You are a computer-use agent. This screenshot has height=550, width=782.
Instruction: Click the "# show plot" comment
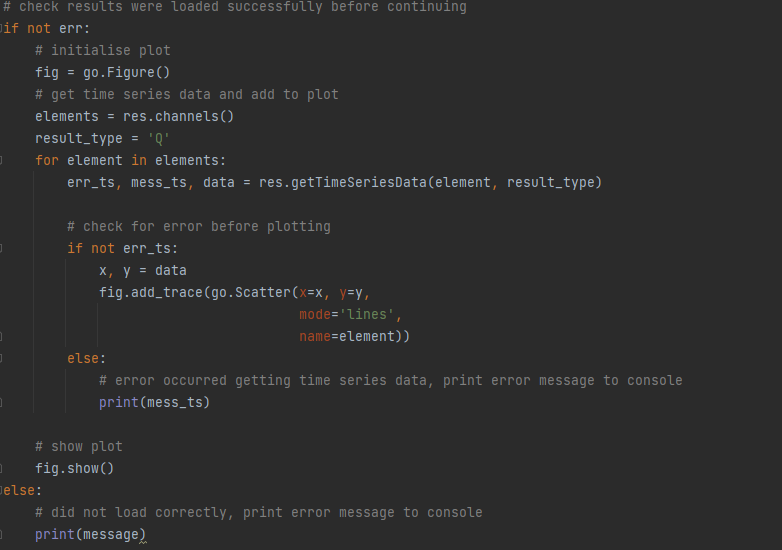pos(79,446)
